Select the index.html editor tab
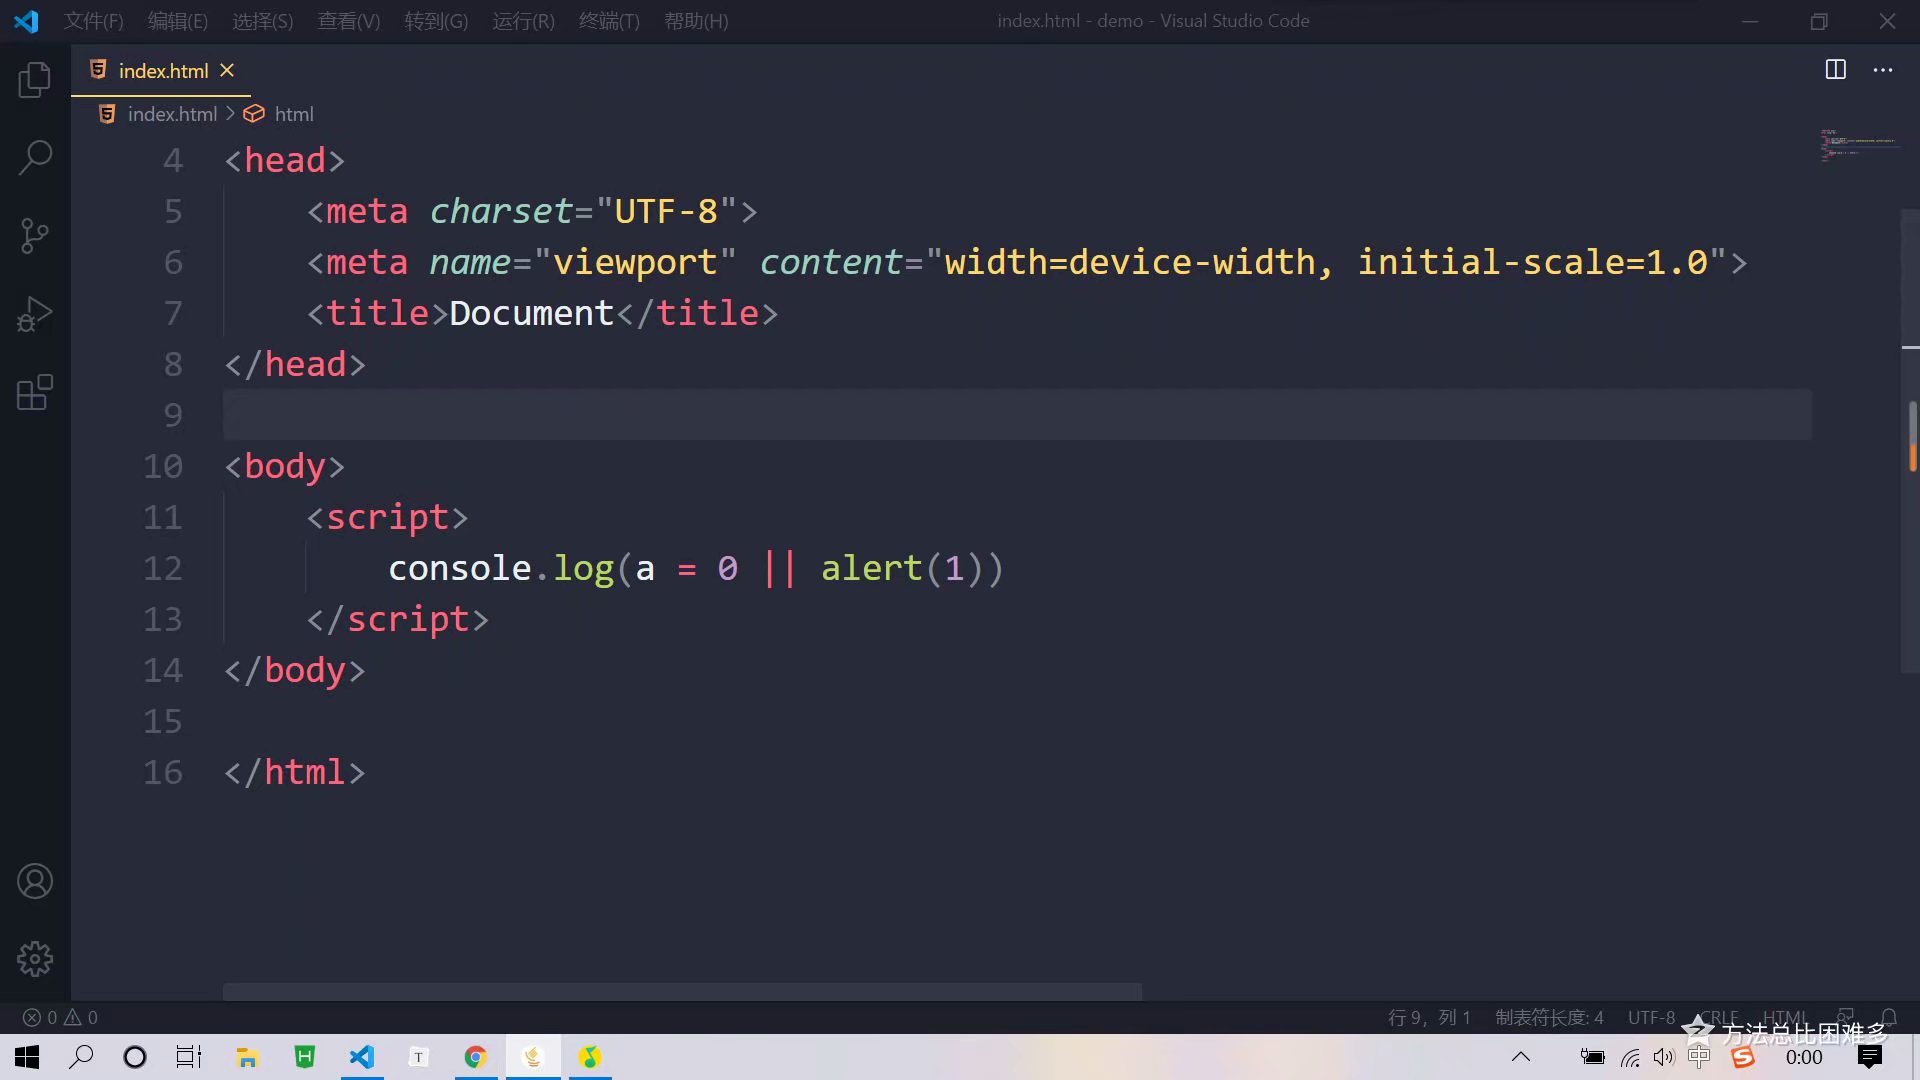 [160, 70]
